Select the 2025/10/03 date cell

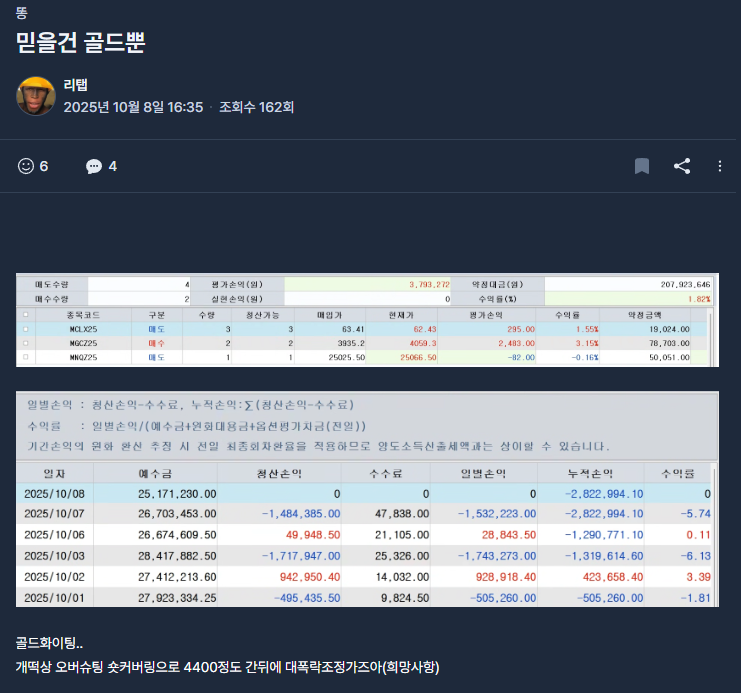coord(54,556)
